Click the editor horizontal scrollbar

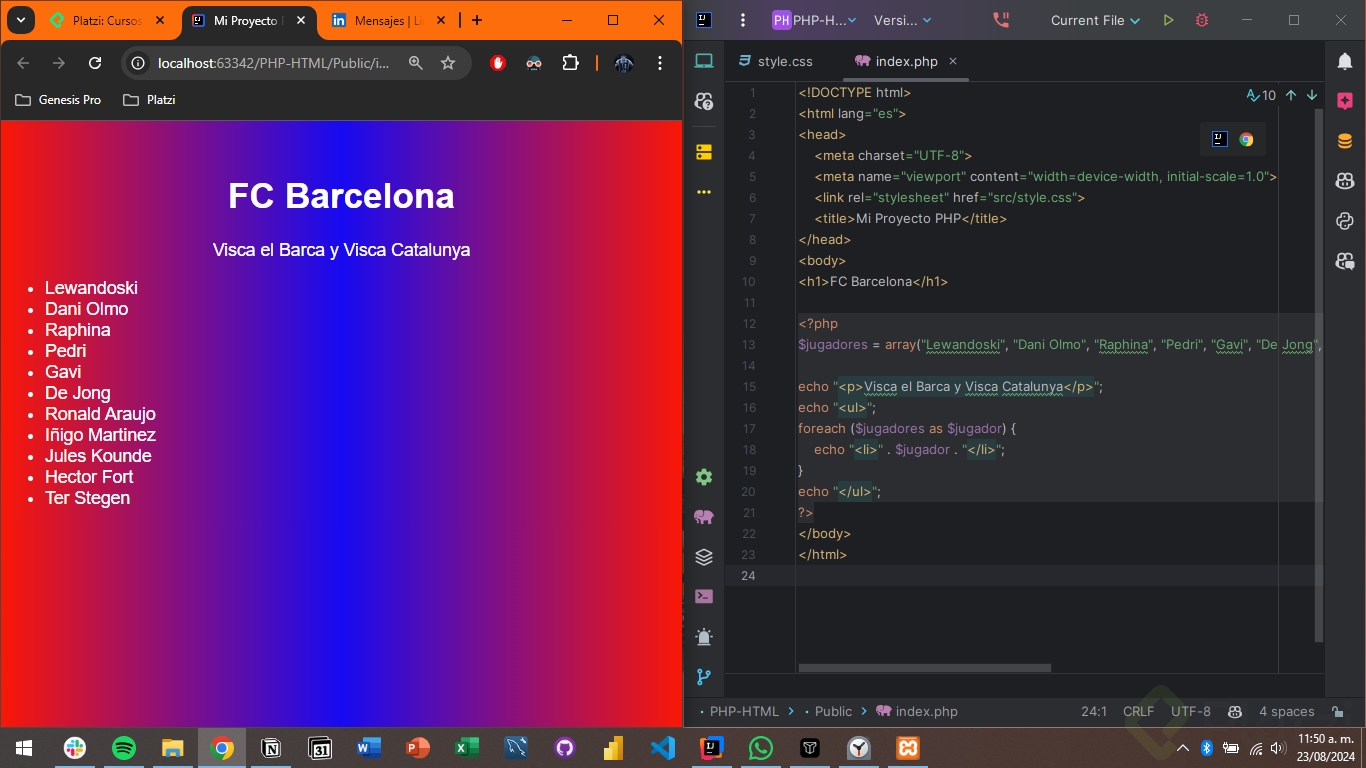click(x=924, y=668)
